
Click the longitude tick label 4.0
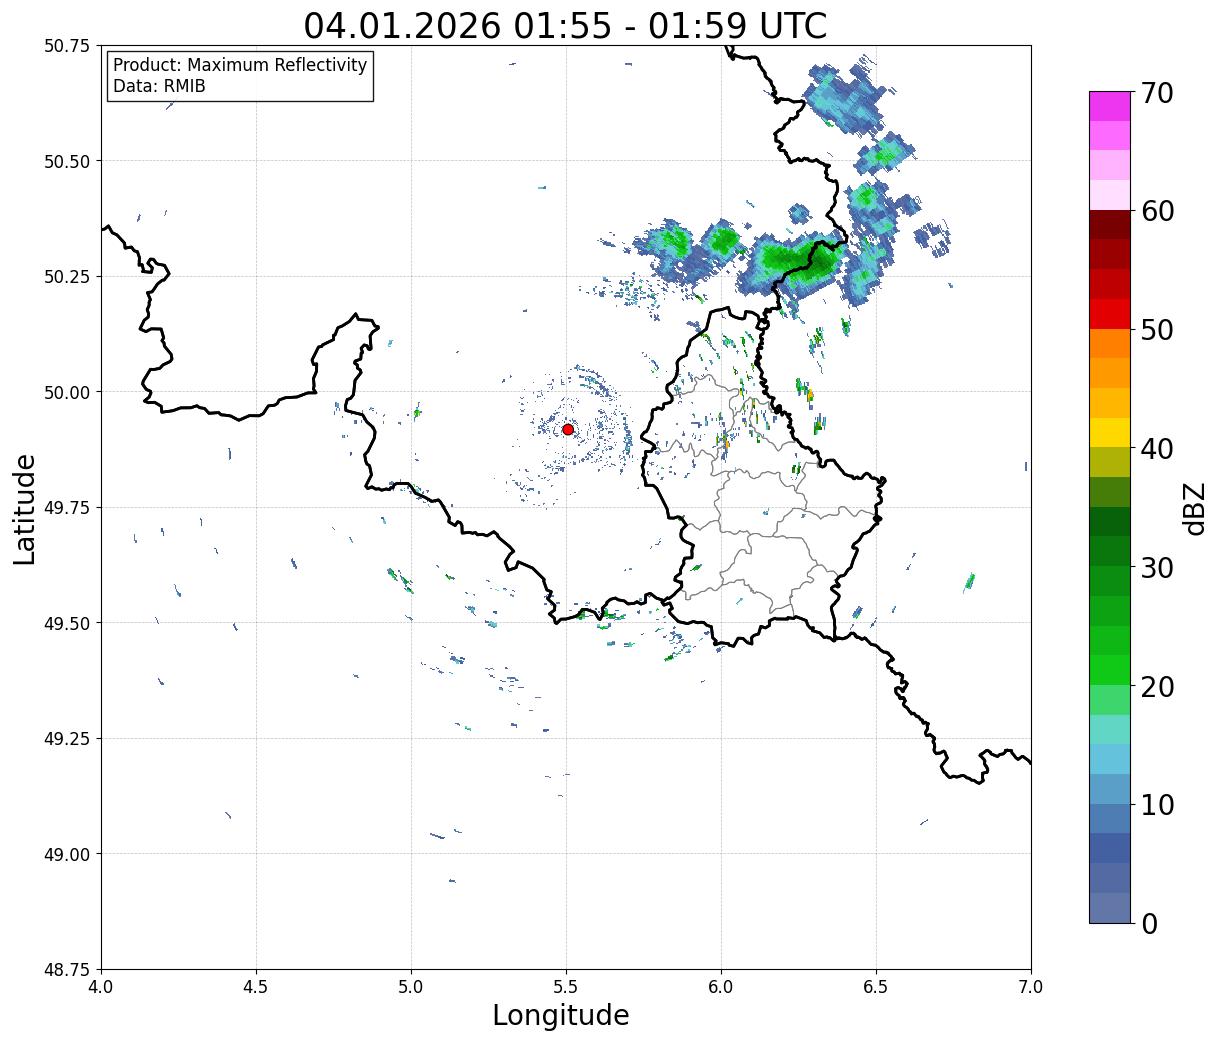[101, 987]
